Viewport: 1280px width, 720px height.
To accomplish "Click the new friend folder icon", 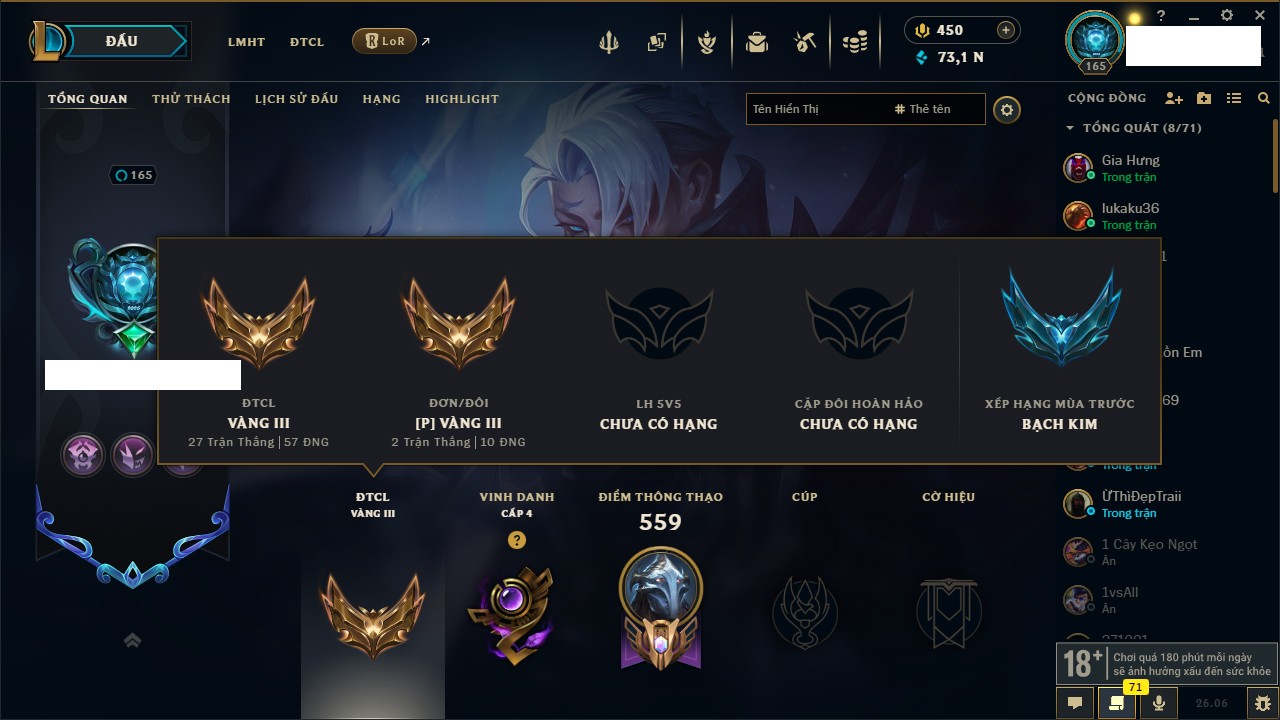I will click(1204, 98).
